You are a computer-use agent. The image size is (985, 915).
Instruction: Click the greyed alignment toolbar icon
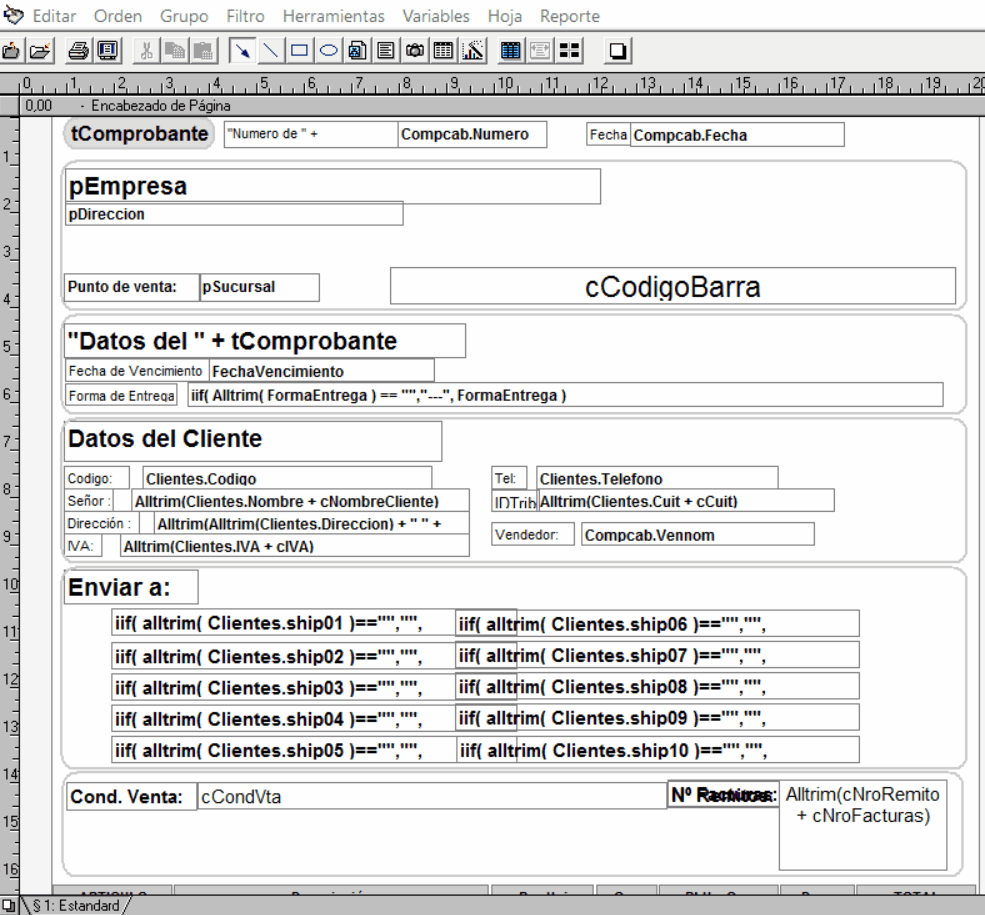(540, 51)
